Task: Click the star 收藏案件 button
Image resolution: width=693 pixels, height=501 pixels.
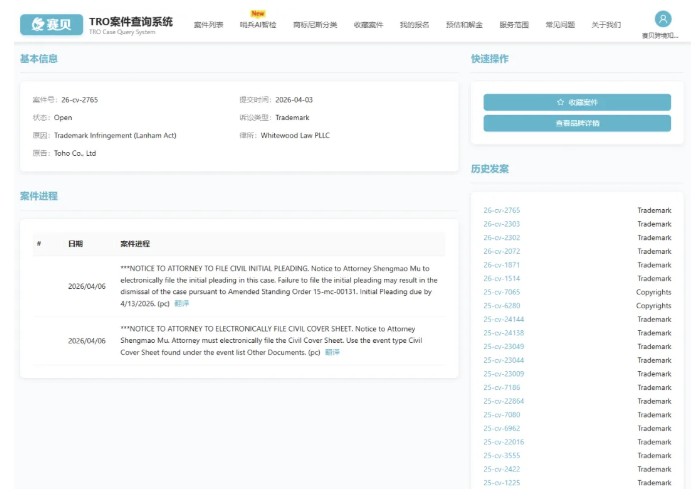Action: tap(577, 102)
